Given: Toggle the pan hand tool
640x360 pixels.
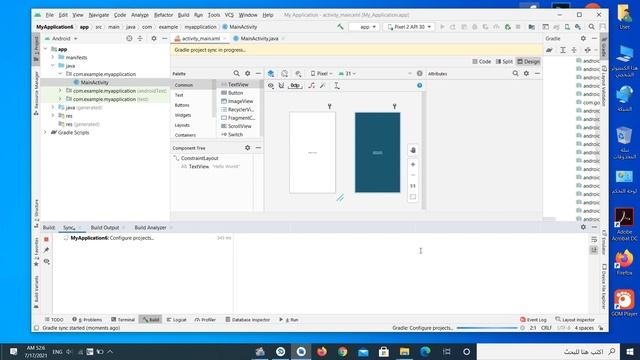Looking at the screenshot, I should point(413,150).
